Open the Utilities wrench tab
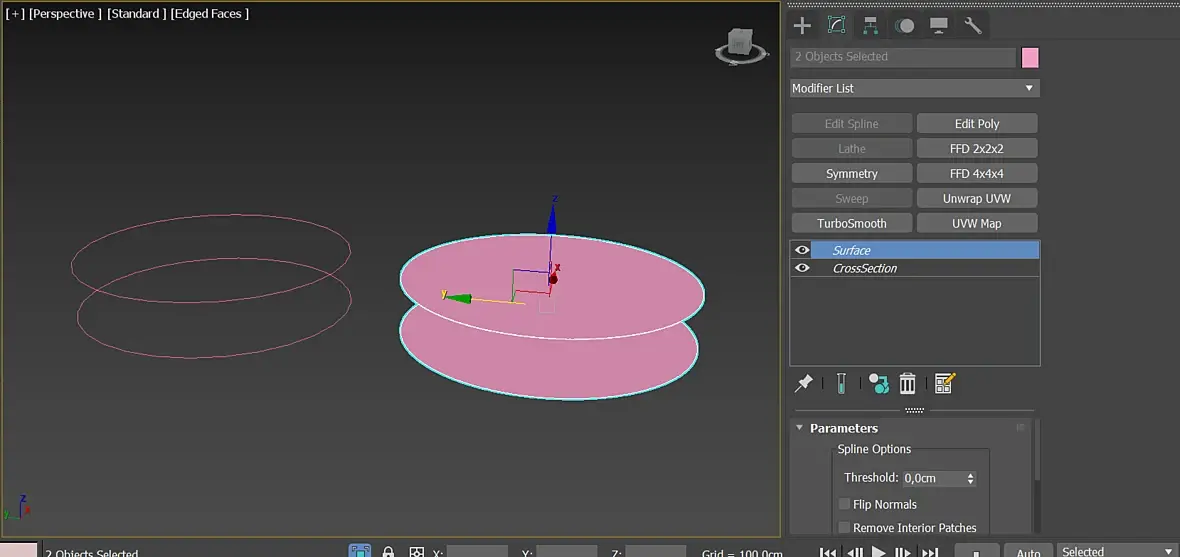 [x=973, y=25]
